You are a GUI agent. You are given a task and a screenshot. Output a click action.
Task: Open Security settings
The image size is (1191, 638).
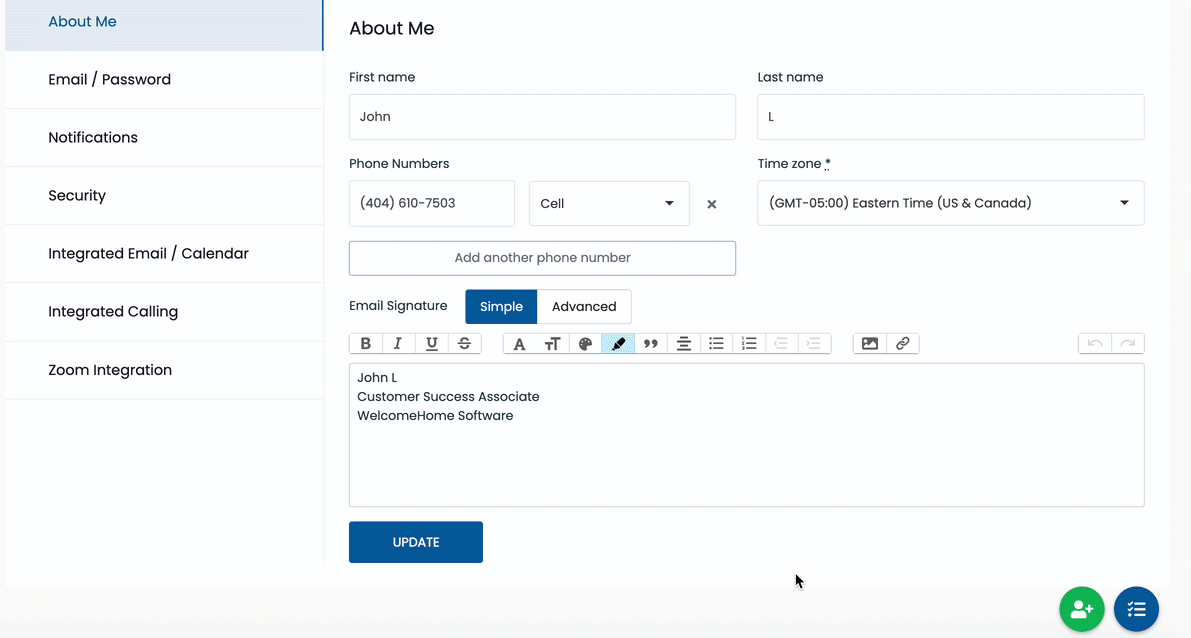[x=164, y=196]
